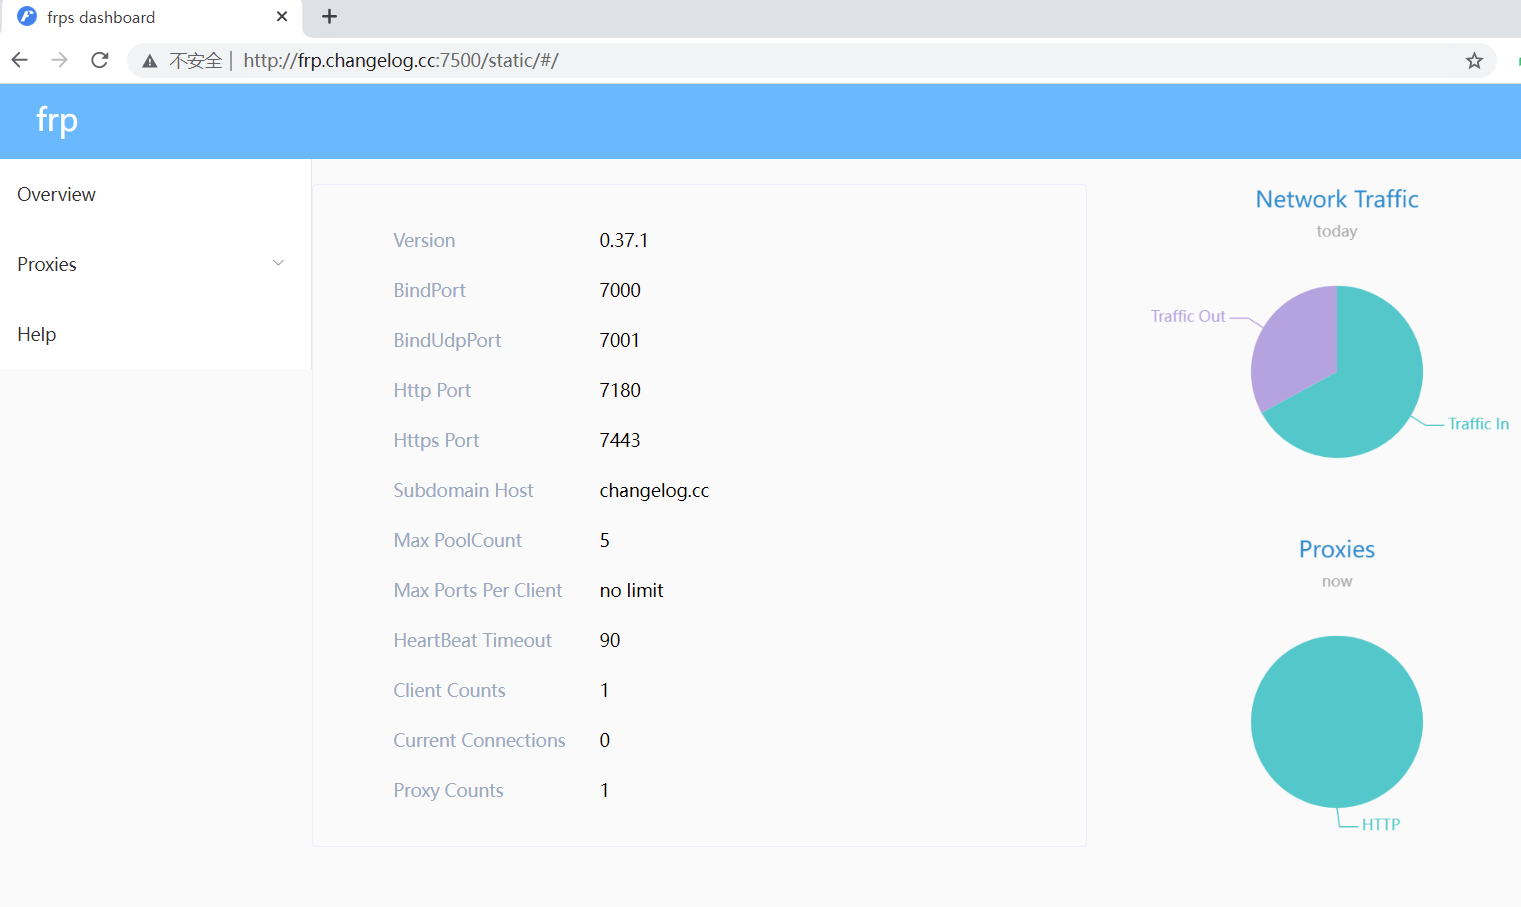This screenshot has width=1521, height=907.
Task: Click the browser back arrow
Action: 20,60
